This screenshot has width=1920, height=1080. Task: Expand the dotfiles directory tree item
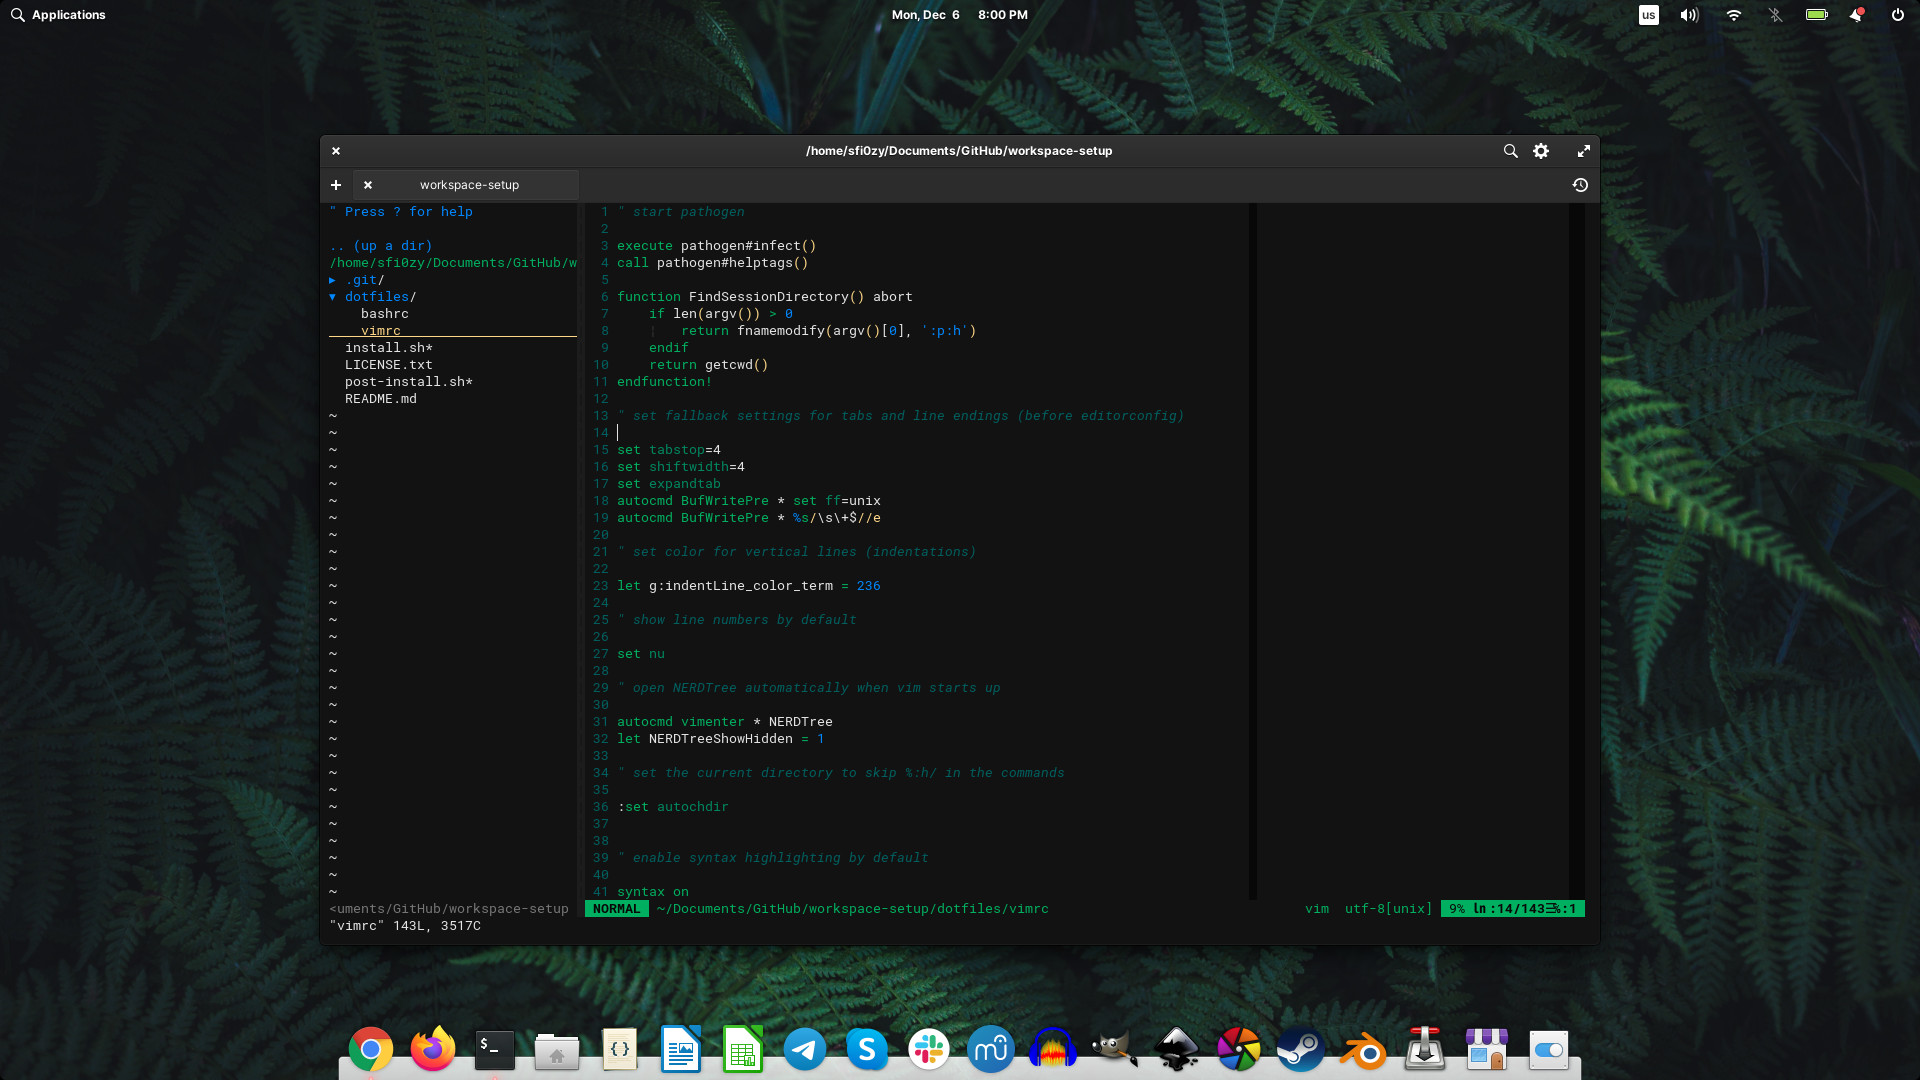tap(334, 295)
